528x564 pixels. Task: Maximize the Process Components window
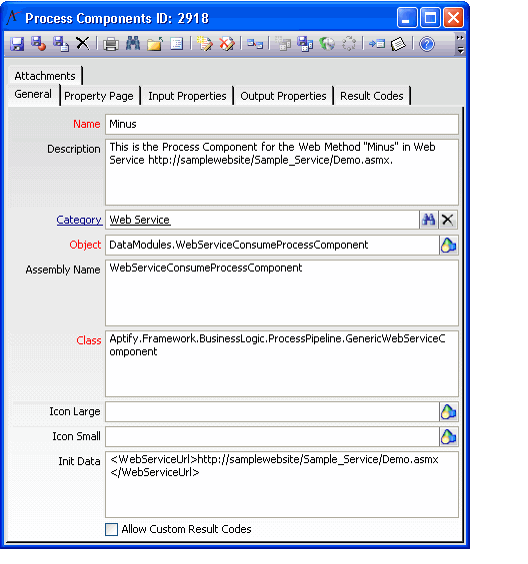pos(430,17)
